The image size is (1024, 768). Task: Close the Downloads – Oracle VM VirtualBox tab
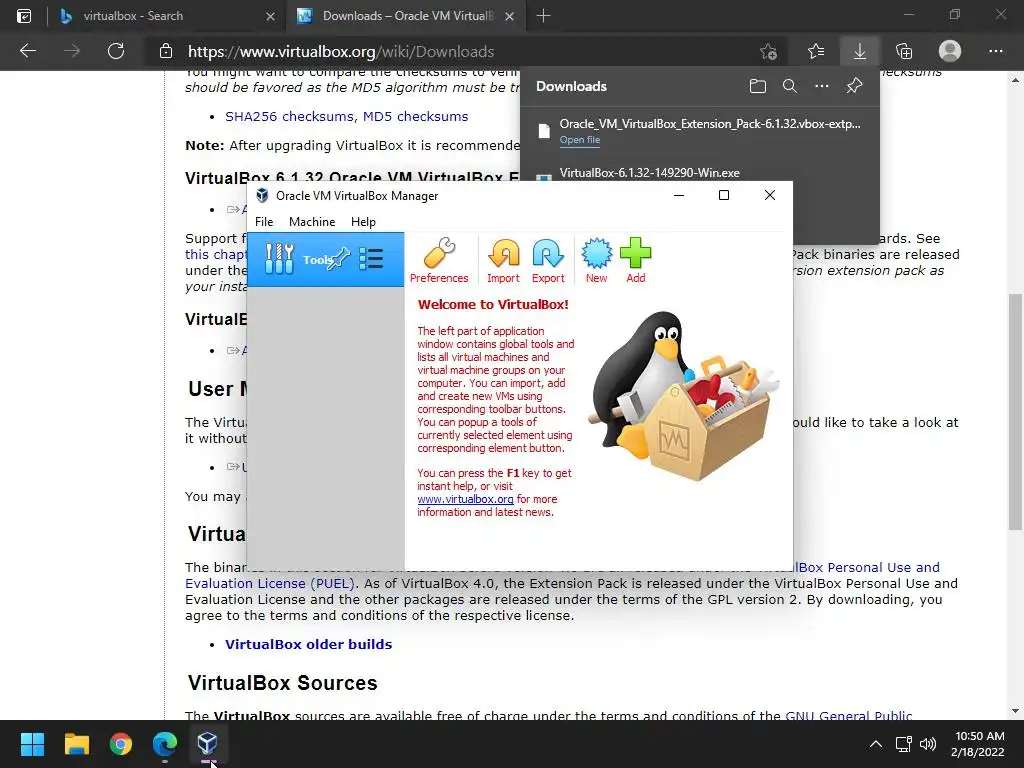pos(509,16)
